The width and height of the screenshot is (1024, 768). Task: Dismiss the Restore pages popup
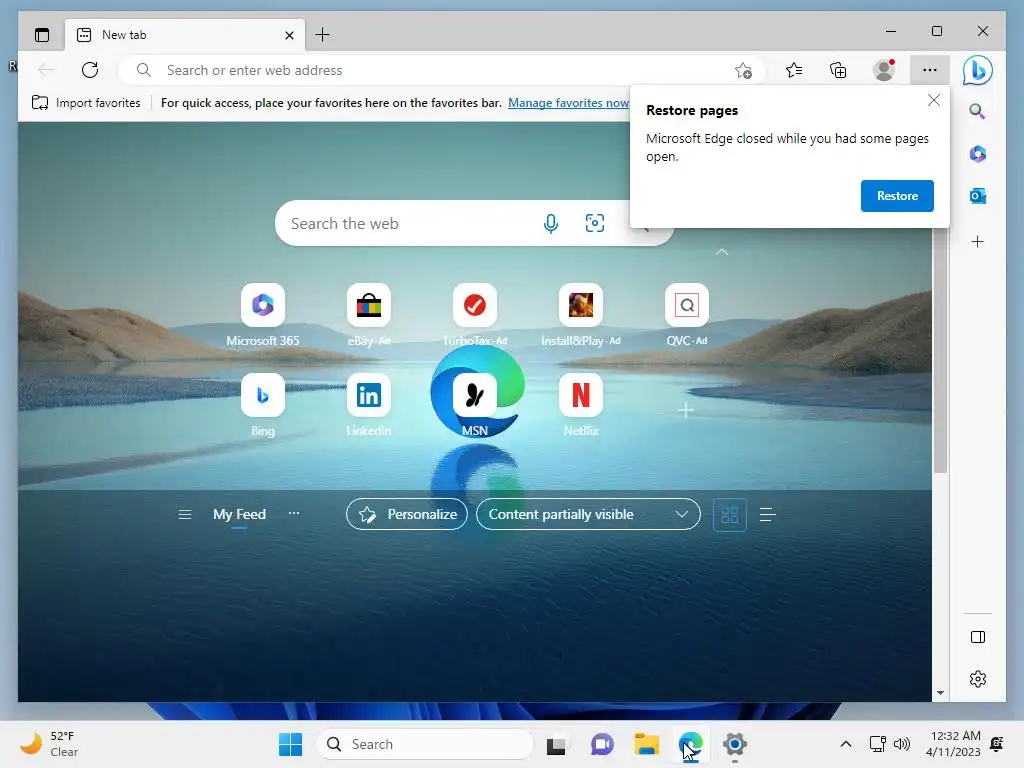click(934, 101)
